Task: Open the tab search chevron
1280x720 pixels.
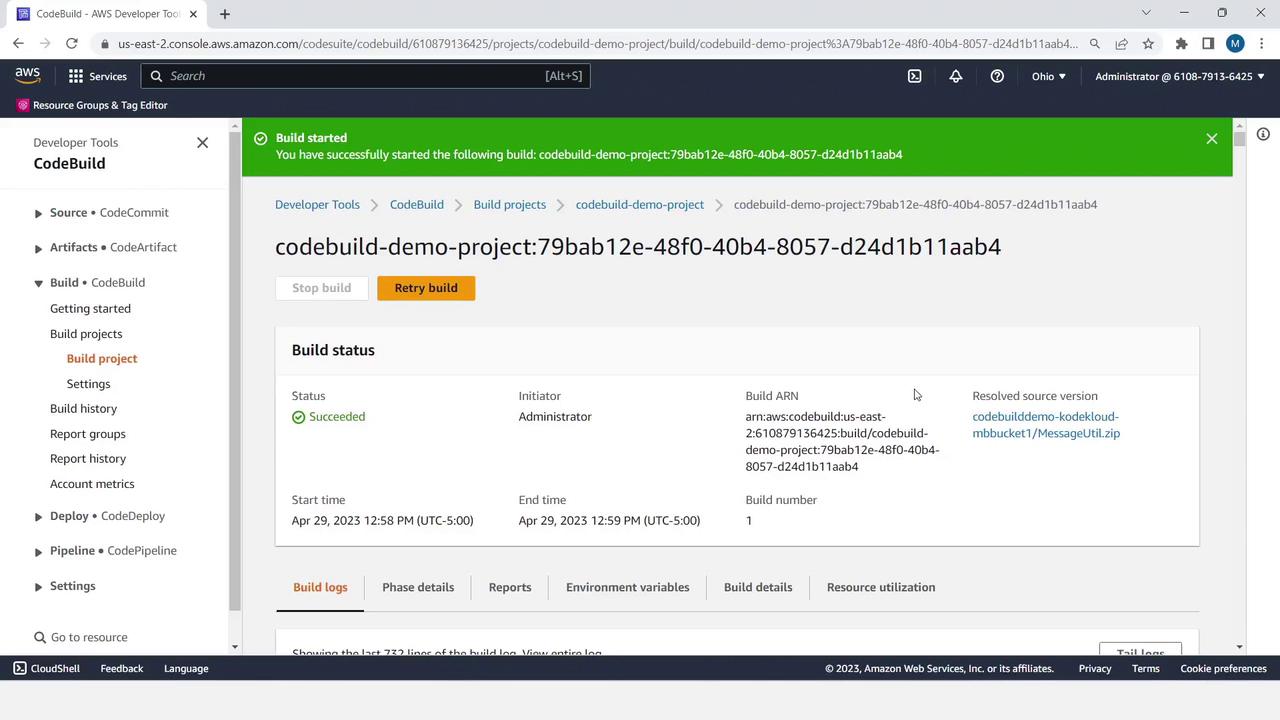Action: 1146,13
